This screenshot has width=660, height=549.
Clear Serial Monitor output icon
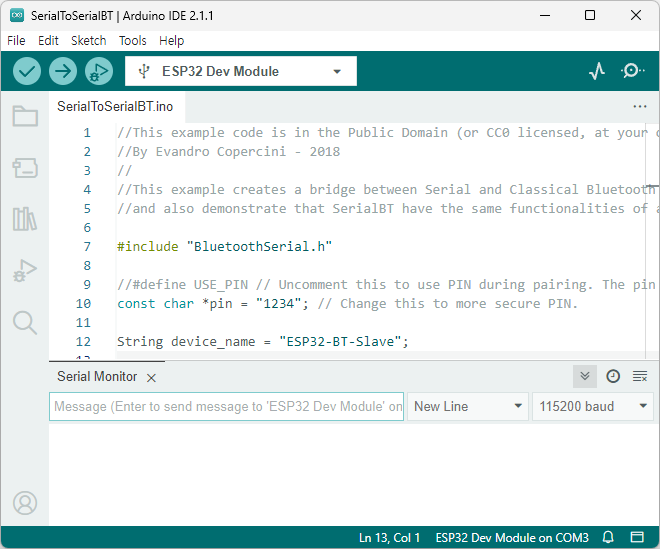pos(640,376)
